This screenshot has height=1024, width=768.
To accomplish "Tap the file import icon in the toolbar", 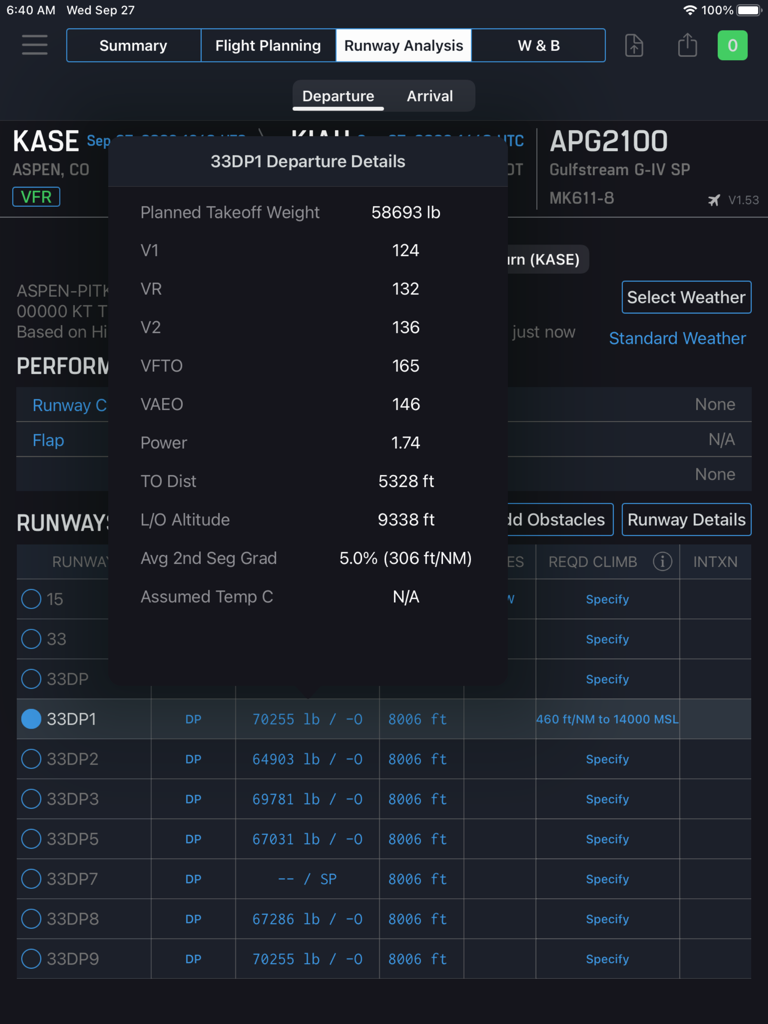I will click(x=634, y=45).
